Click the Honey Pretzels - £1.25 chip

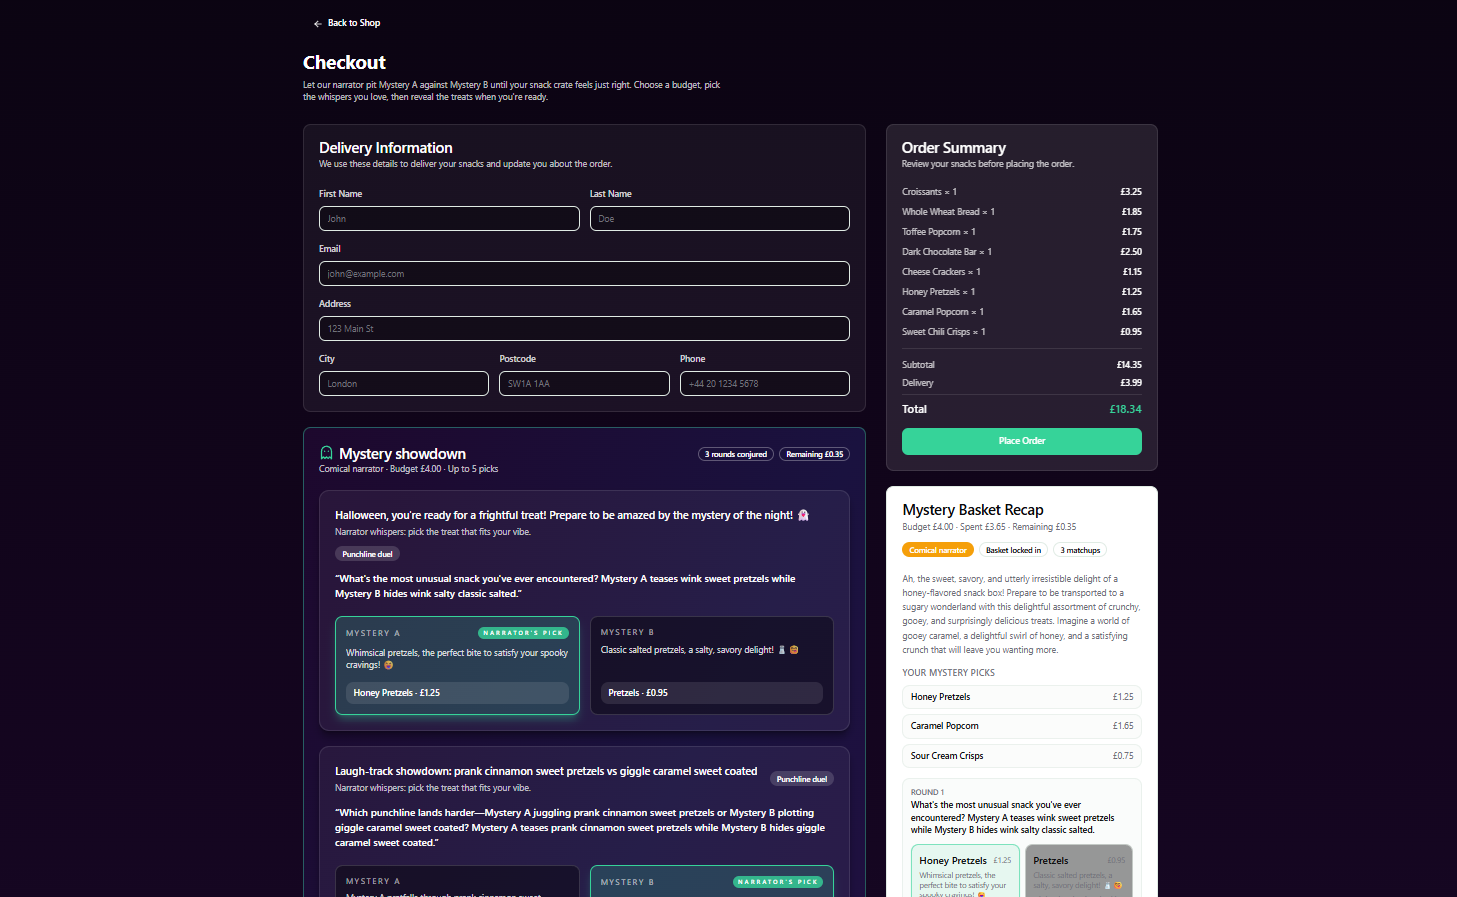pos(457,693)
